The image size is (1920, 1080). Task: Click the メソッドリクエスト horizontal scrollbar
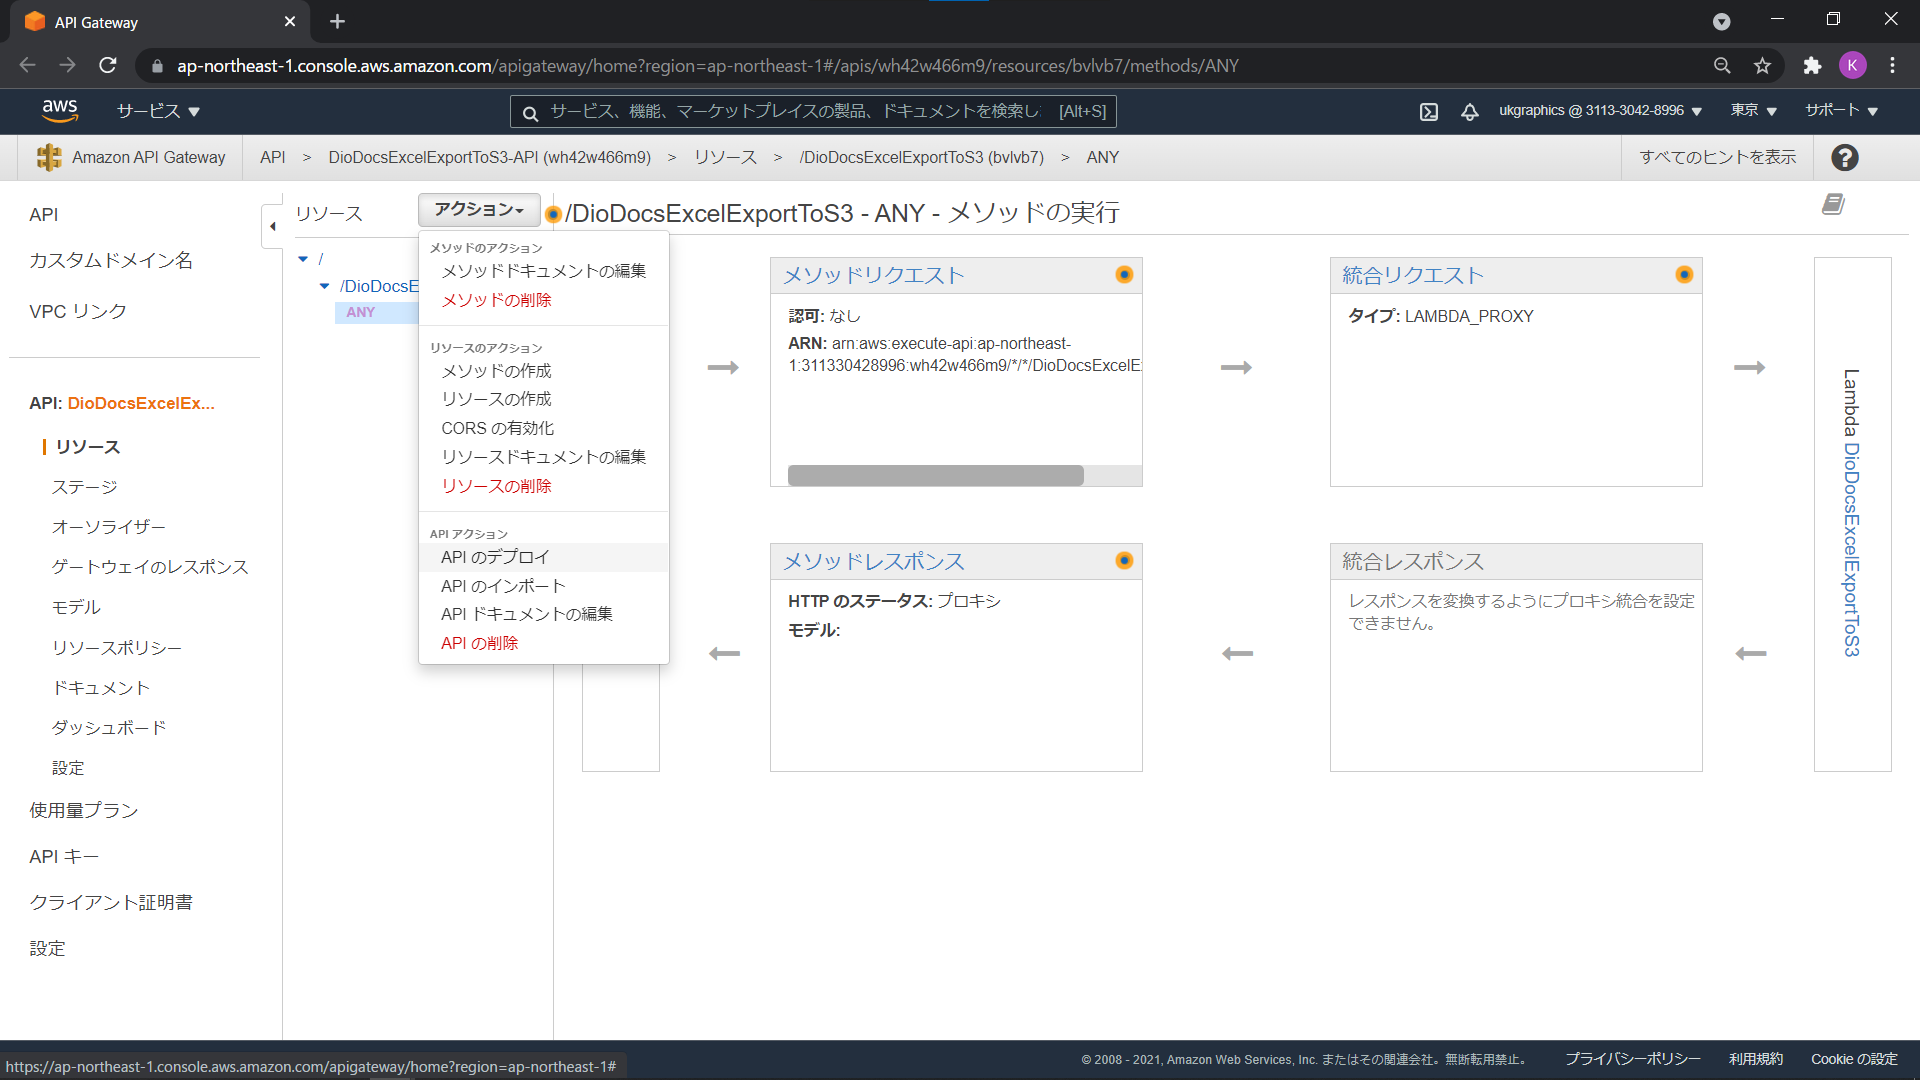pyautogui.click(x=936, y=475)
